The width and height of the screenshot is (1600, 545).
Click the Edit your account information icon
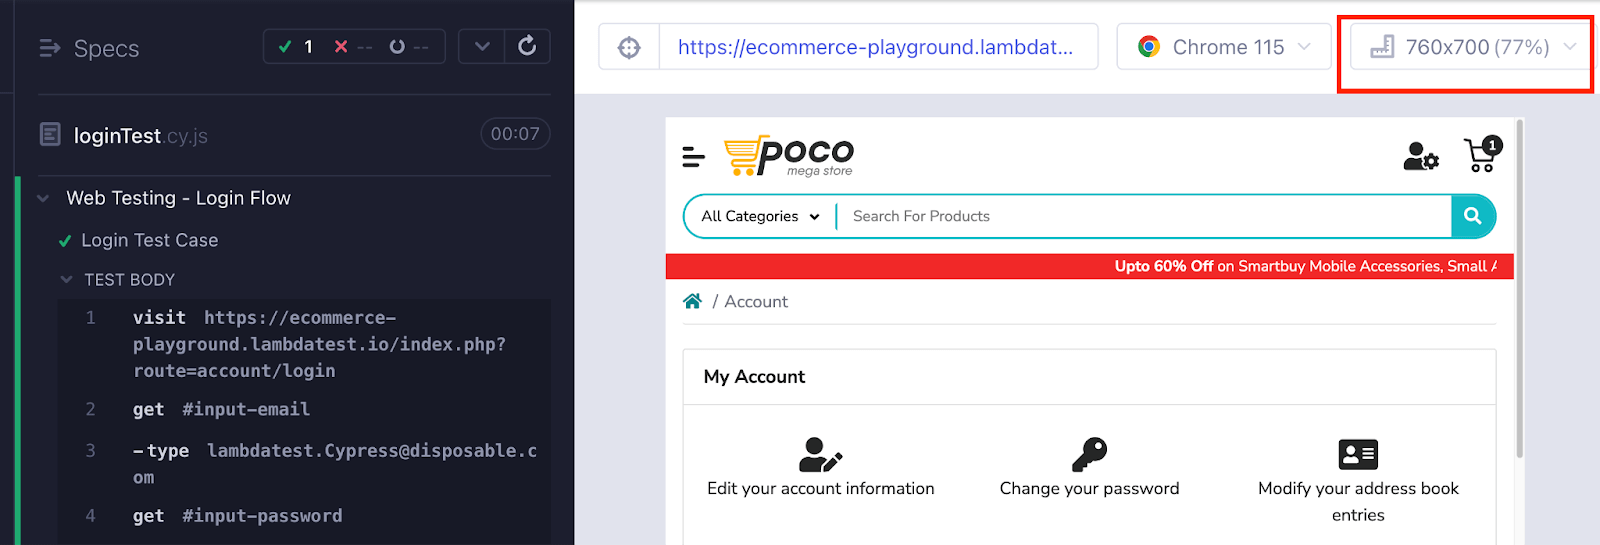click(820, 454)
